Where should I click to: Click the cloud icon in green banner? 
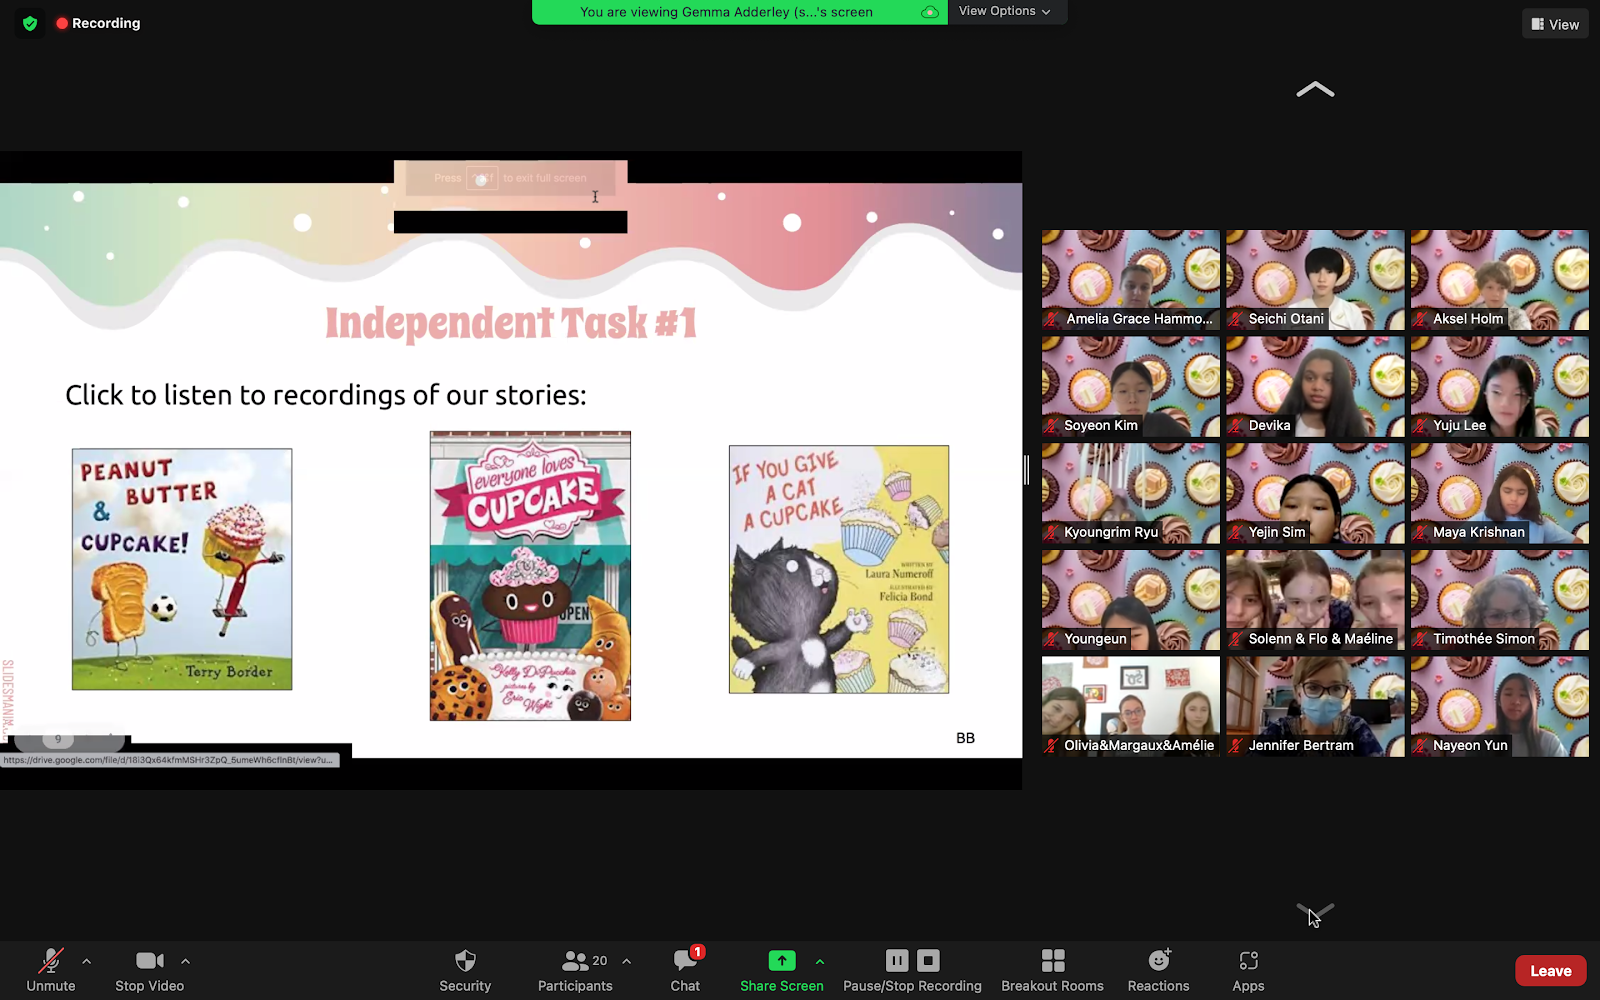click(x=930, y=12)
